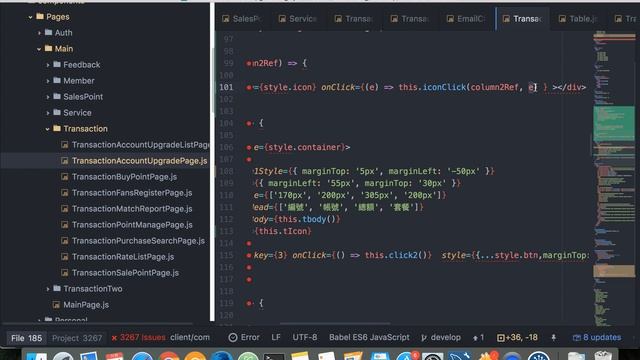
Task: Click the Feedback folder icon
Action: (x=57, y=64)
